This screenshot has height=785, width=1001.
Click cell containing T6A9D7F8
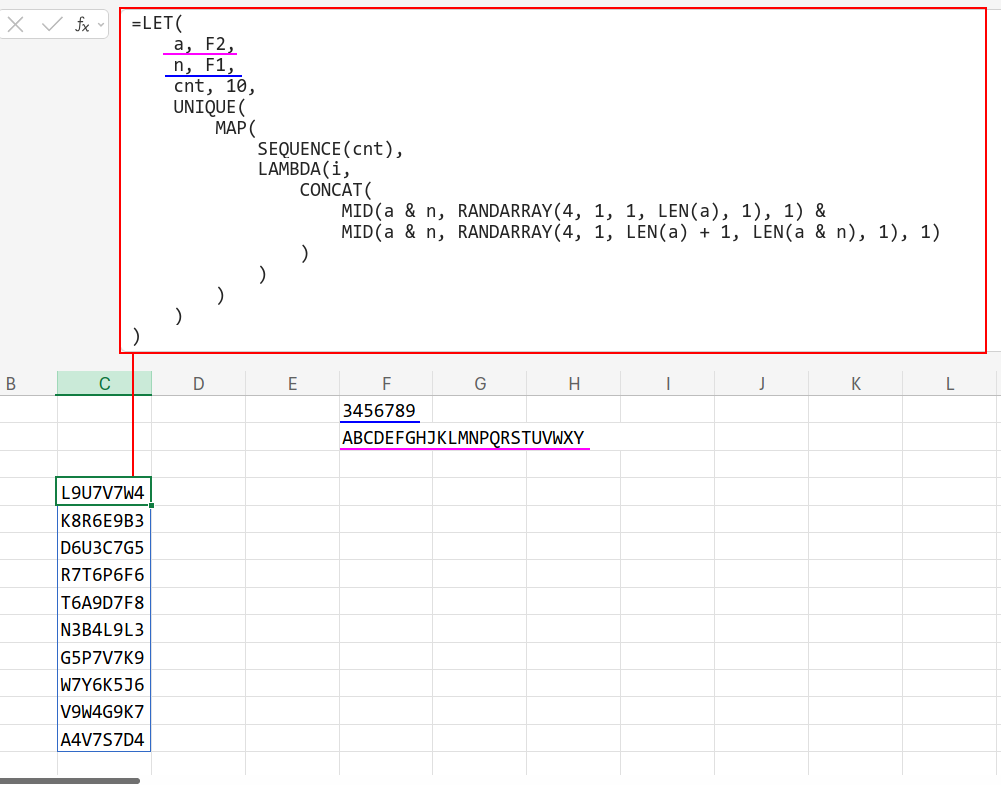pos(103,603)
